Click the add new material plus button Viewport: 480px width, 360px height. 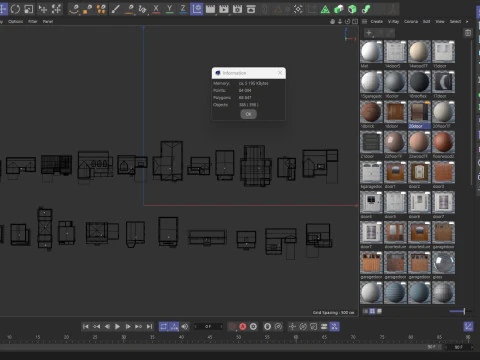pyautogui.click(x=369, y=33)
